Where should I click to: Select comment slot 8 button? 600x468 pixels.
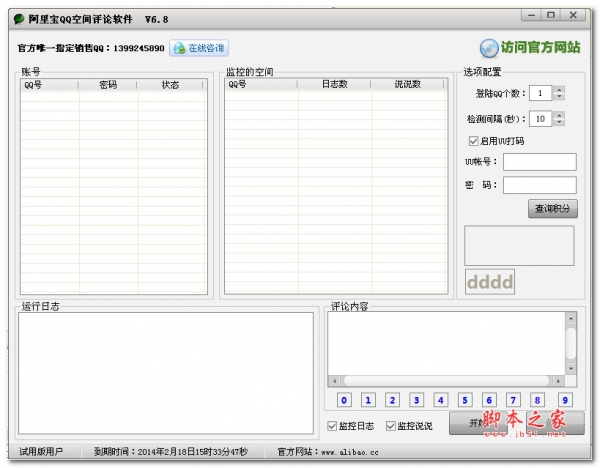537,400
